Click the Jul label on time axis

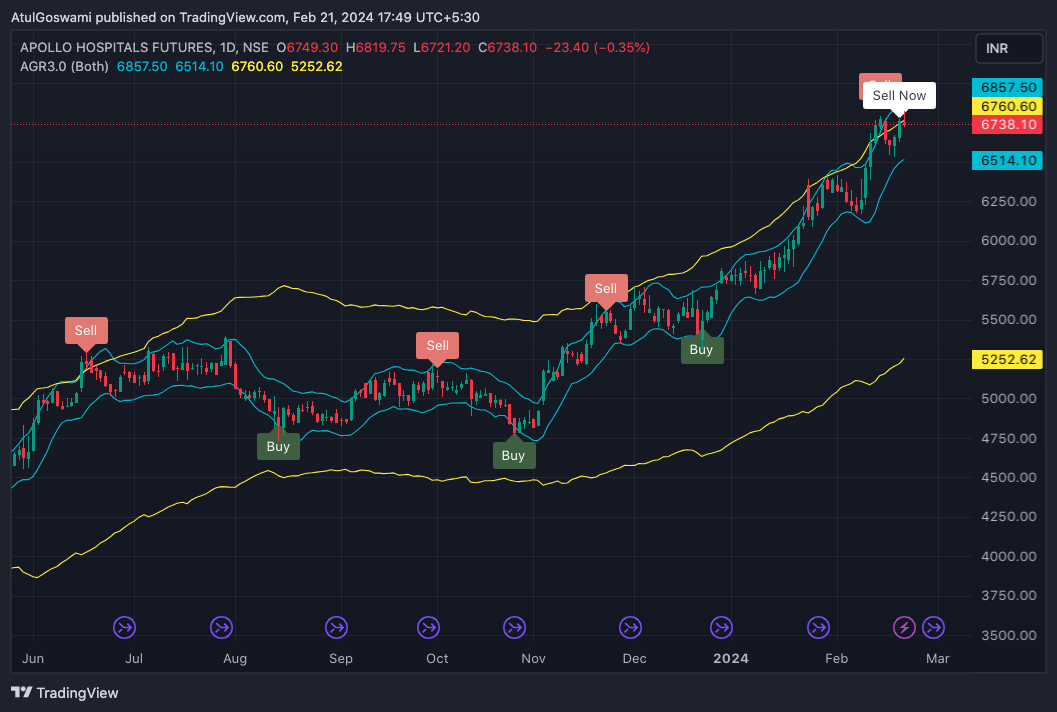pos(134,659)
